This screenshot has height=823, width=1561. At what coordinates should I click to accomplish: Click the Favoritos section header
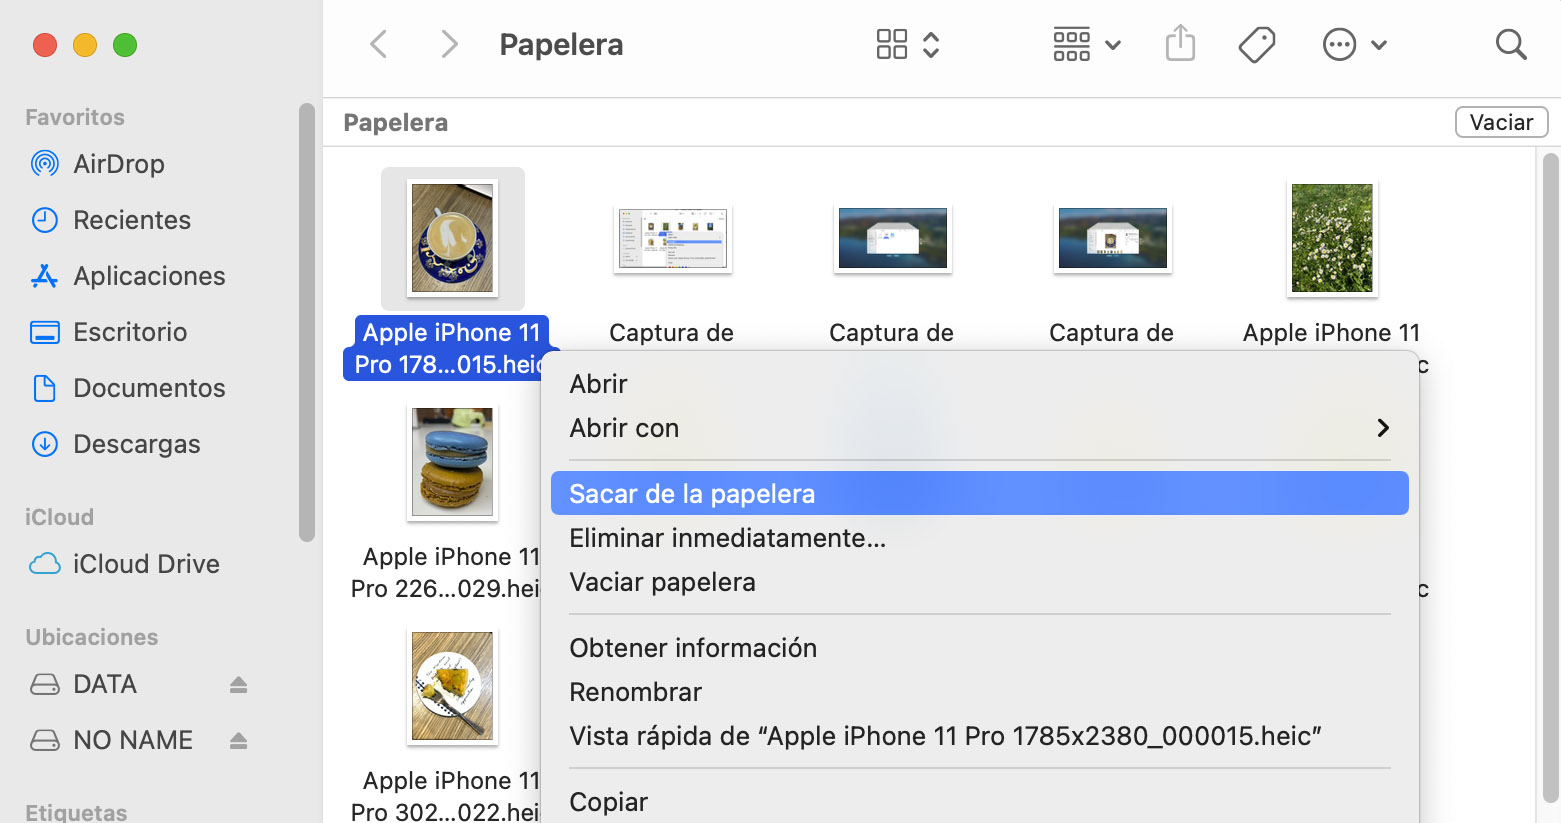click(x=75, y=117)
